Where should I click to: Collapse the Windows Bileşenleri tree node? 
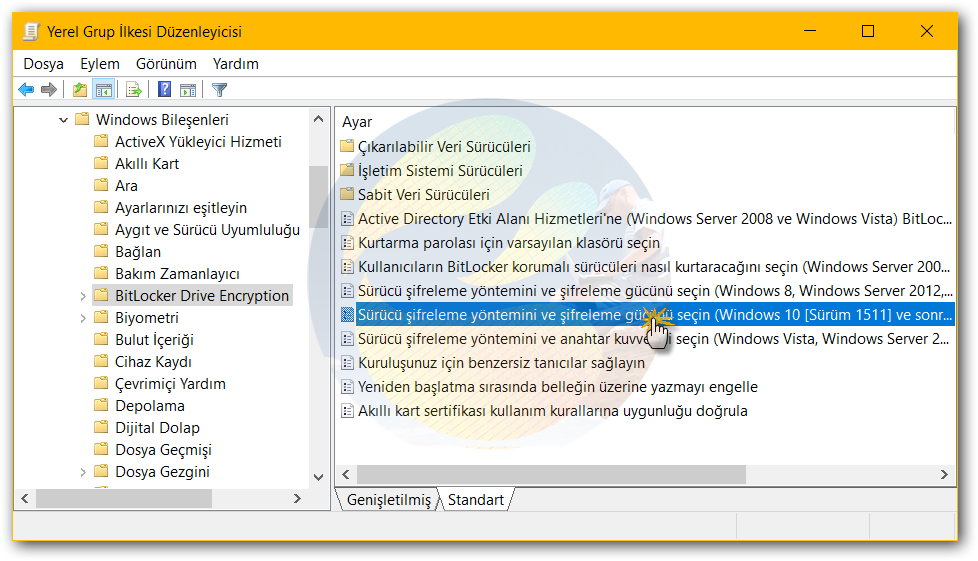point(63,120)
